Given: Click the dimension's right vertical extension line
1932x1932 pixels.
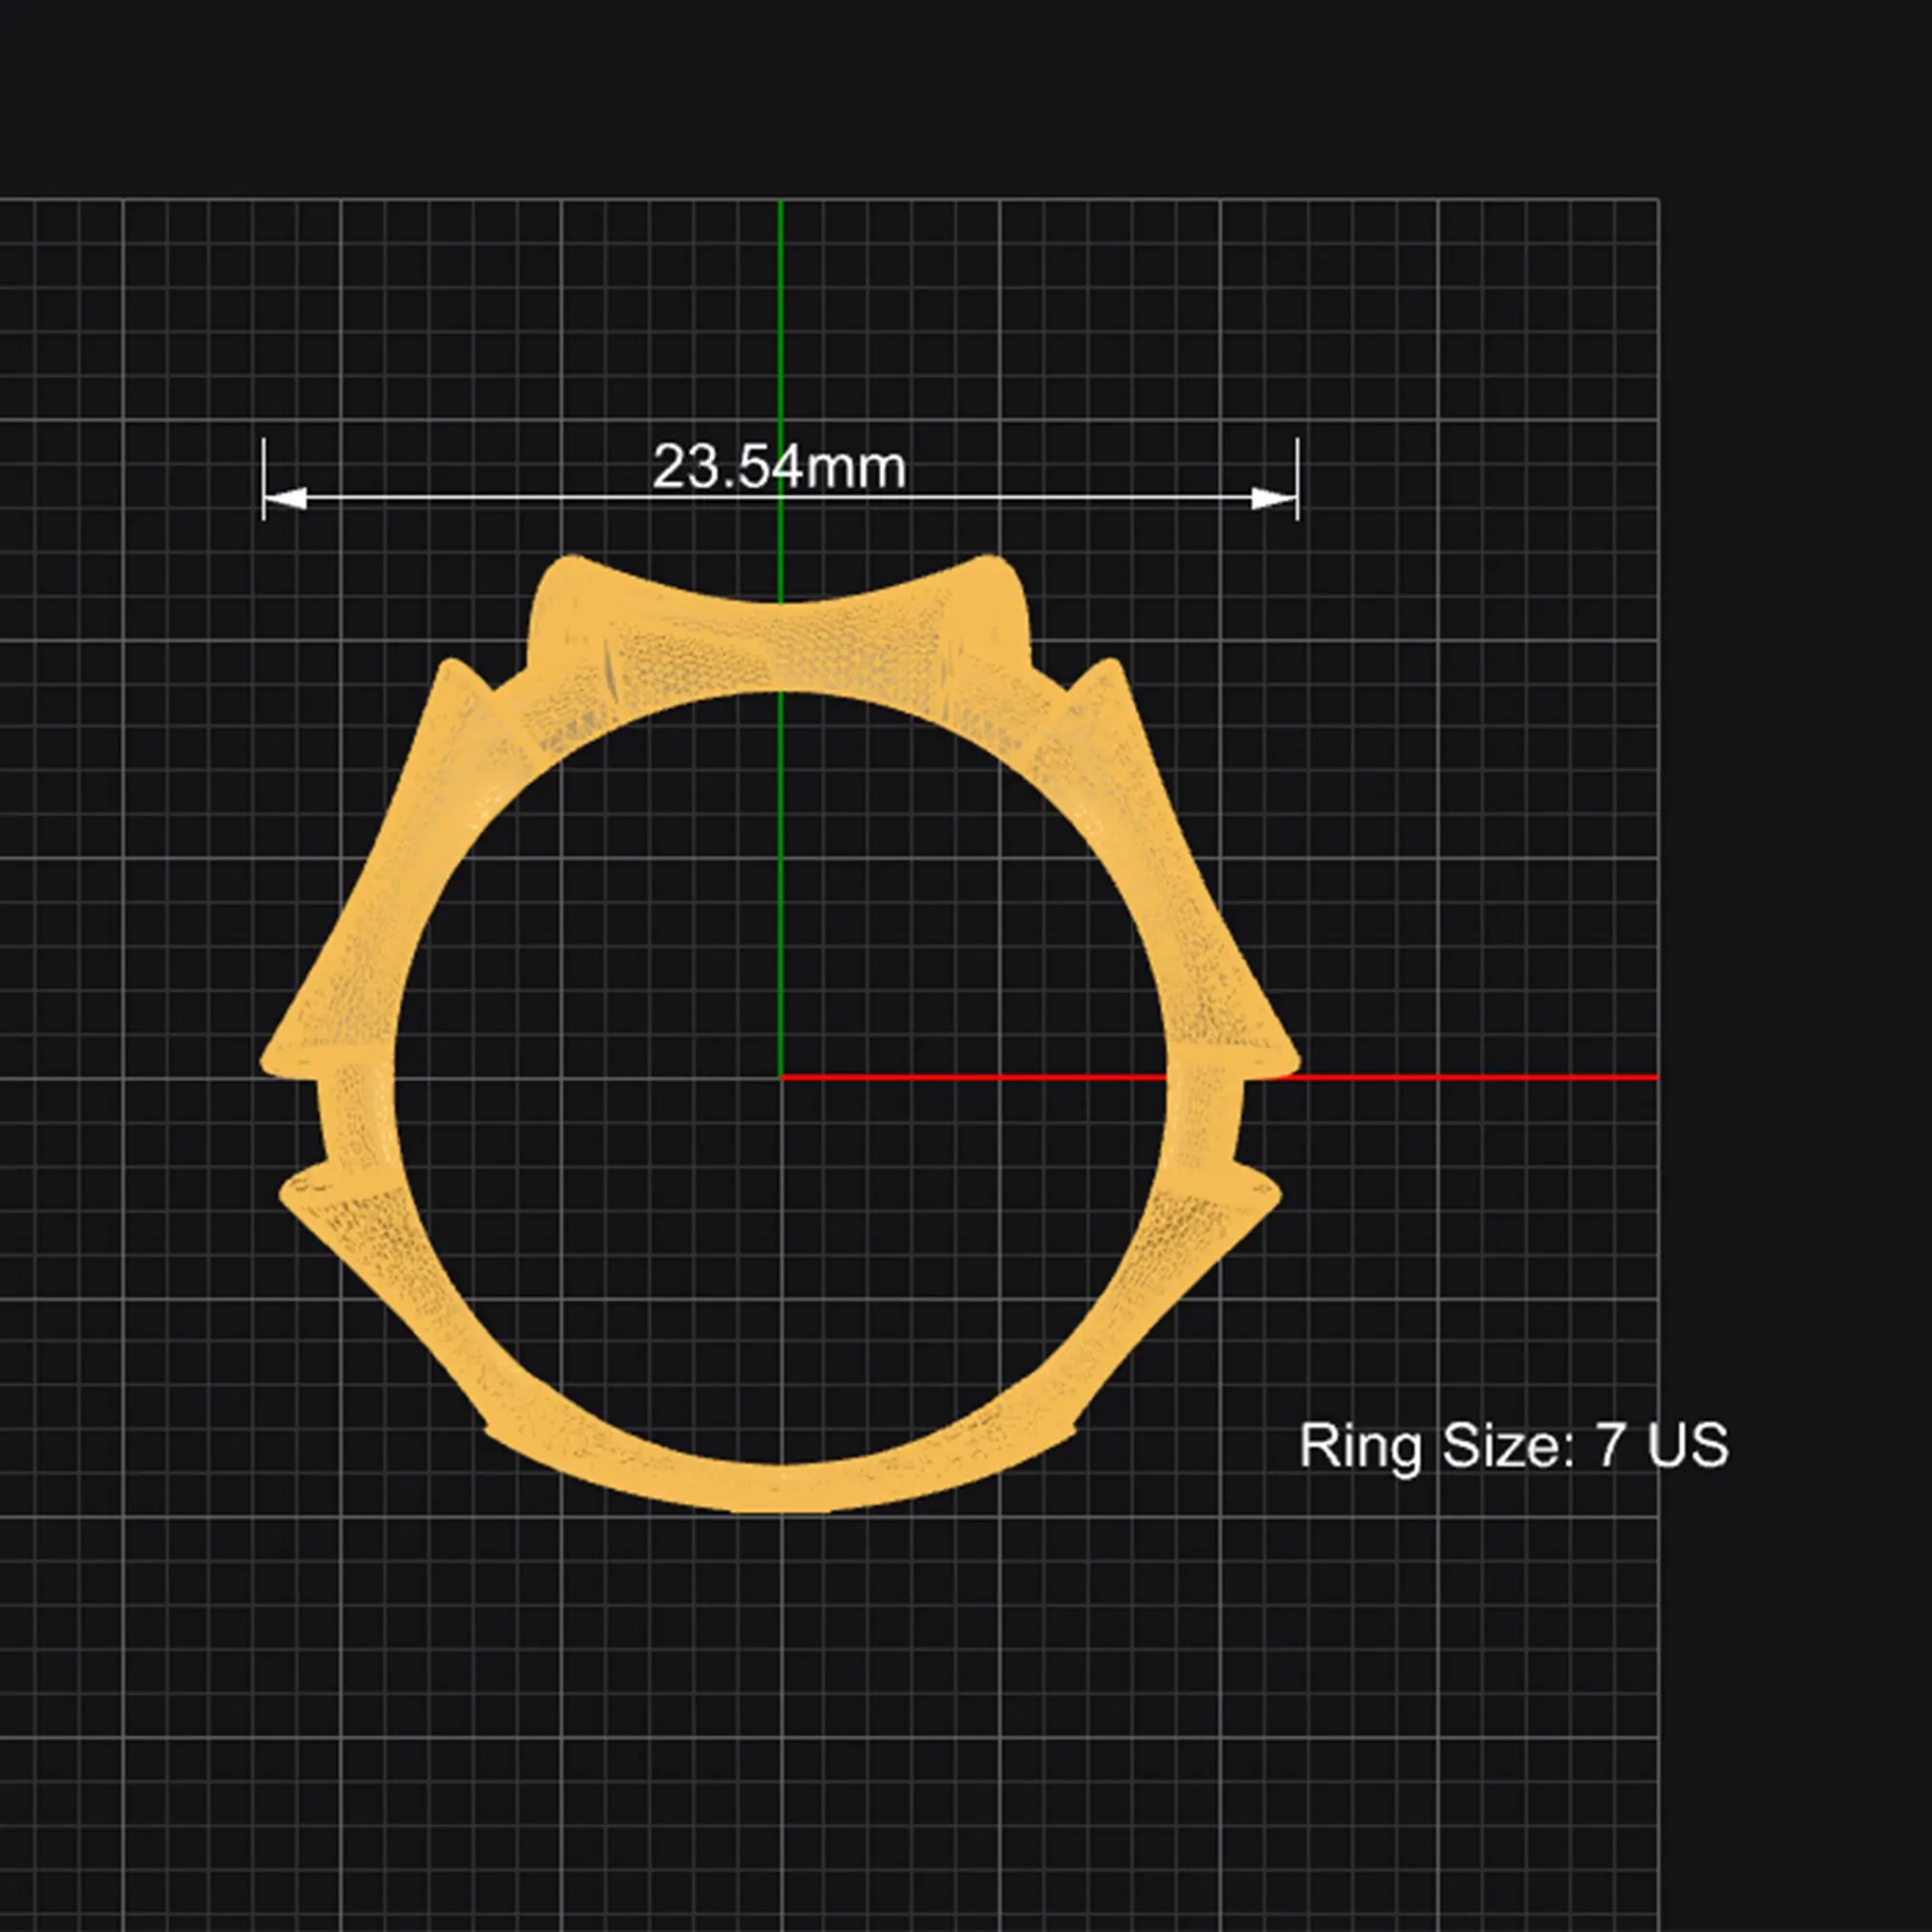Looking at the screenshot, I should click(x=1297, y=478).
